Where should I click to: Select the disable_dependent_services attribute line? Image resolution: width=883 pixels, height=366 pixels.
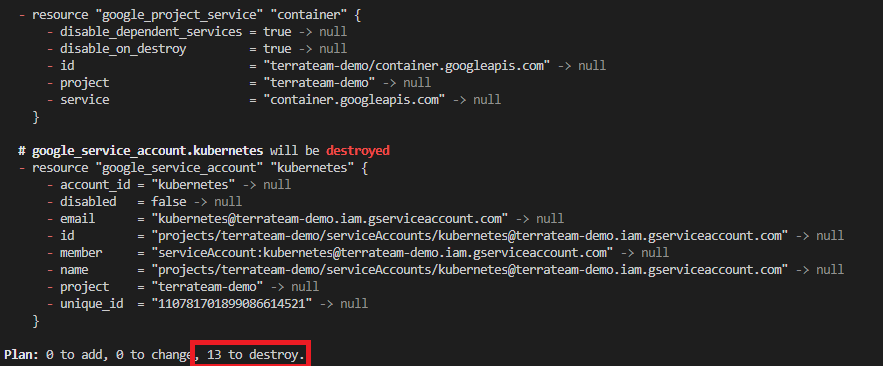click(x=197, y=32)
